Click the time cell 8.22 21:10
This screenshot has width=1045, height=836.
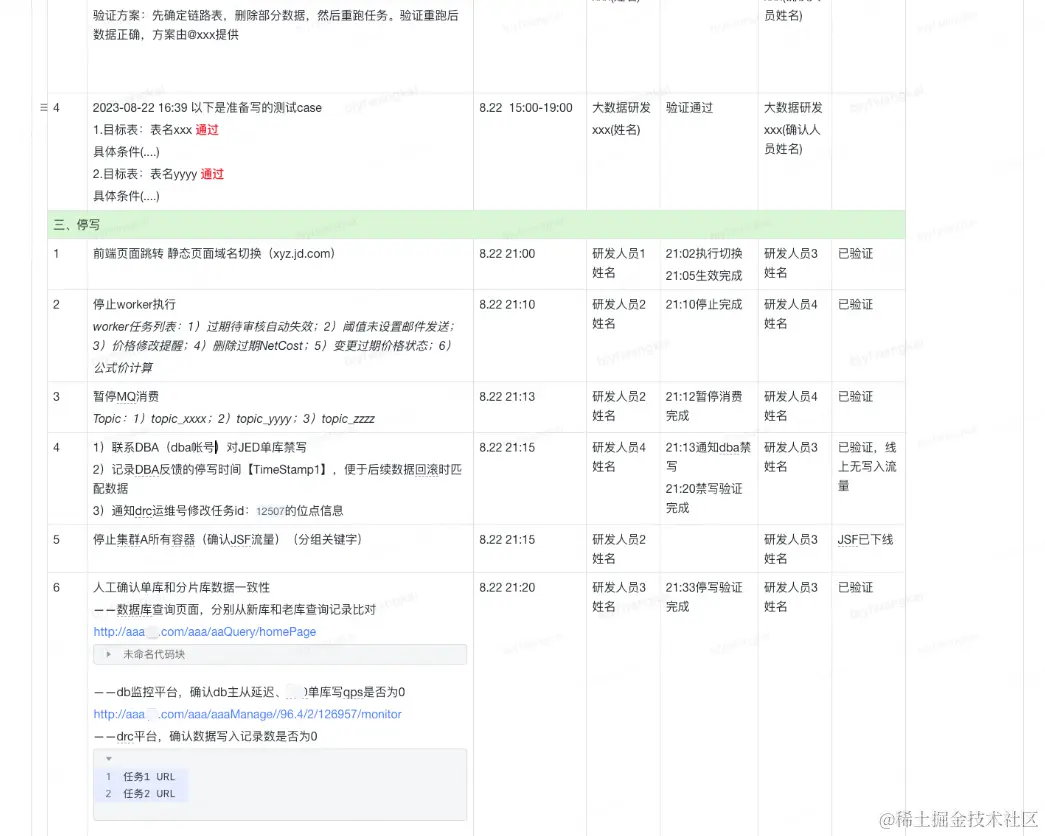(507, 304)
